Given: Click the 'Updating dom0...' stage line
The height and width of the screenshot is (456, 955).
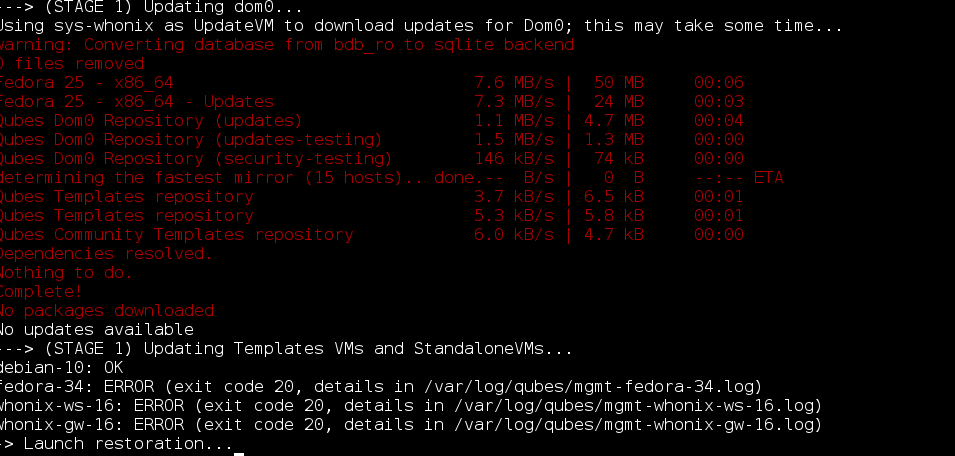Looking at the screenshot, I should (x=151, y=8).
